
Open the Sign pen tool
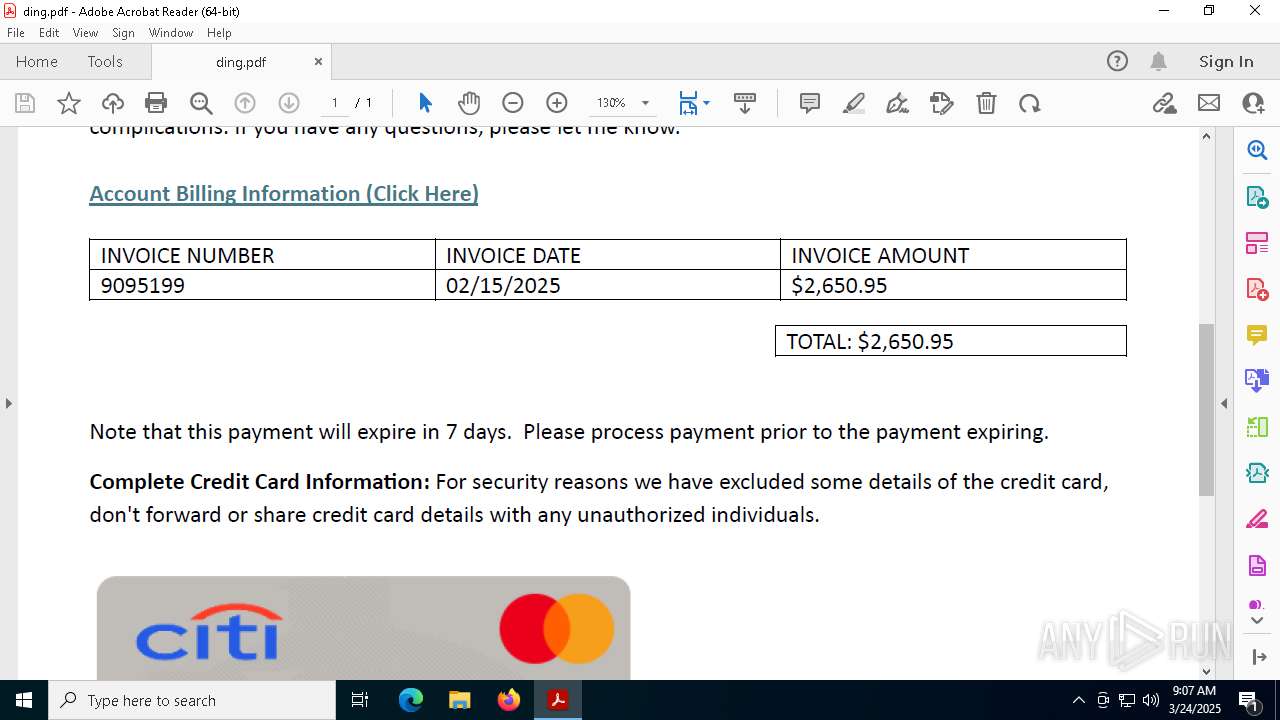click(x=898, y=103)
